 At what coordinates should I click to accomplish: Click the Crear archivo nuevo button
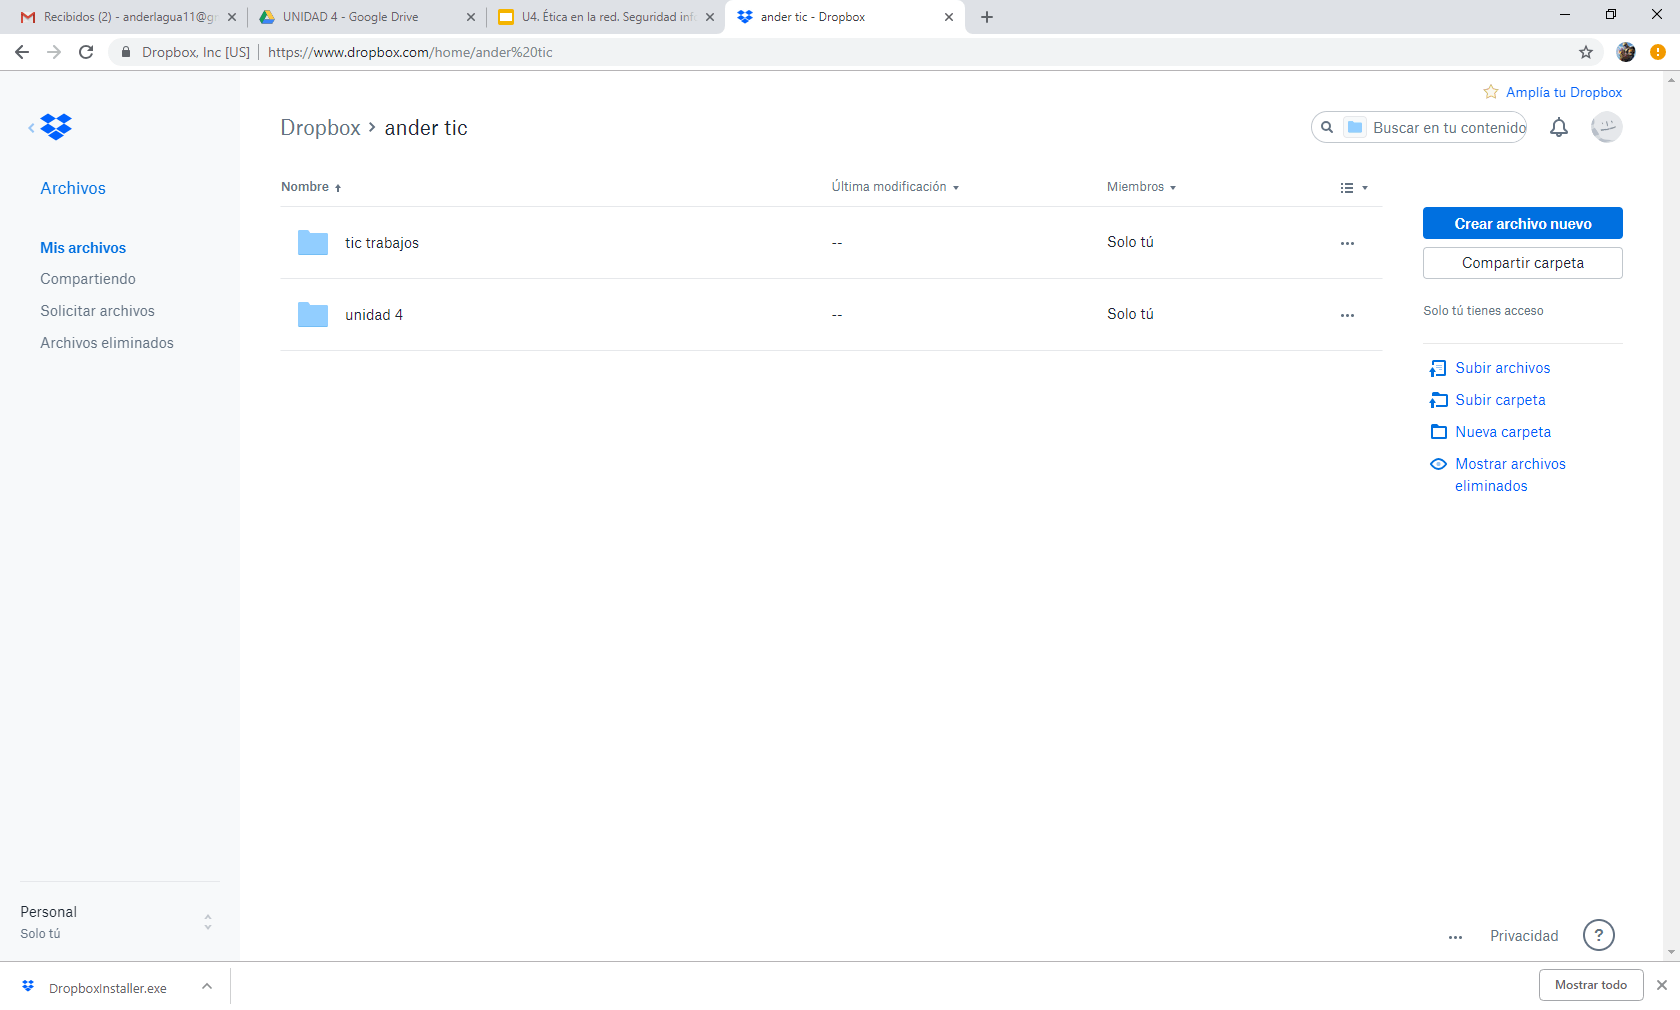1522,224
